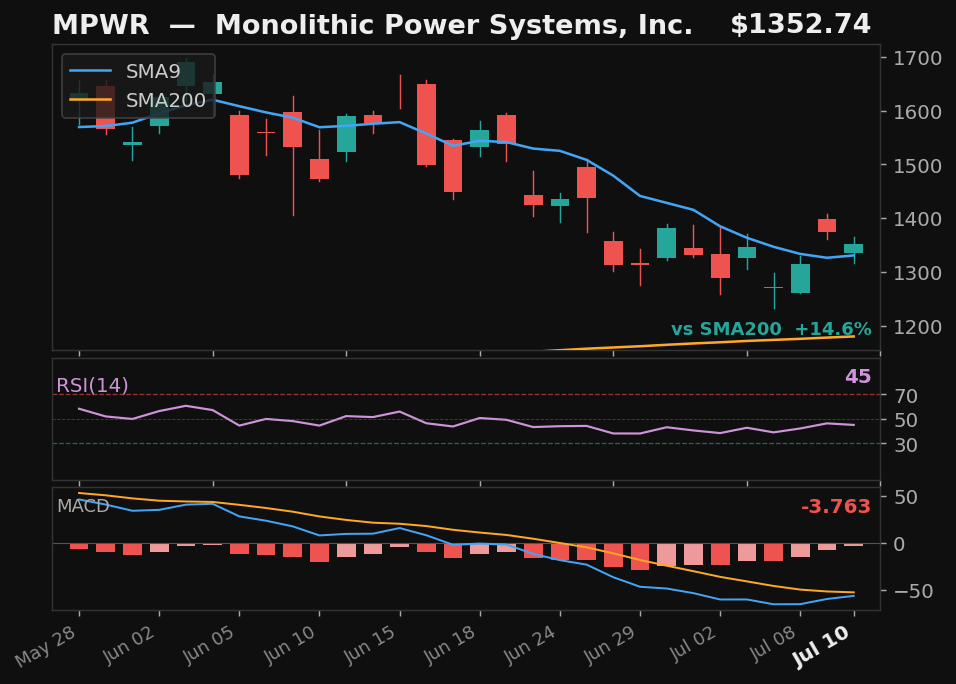Click the orange SMA200 legend line sample
956x684 pixels.
coord(90,100)
